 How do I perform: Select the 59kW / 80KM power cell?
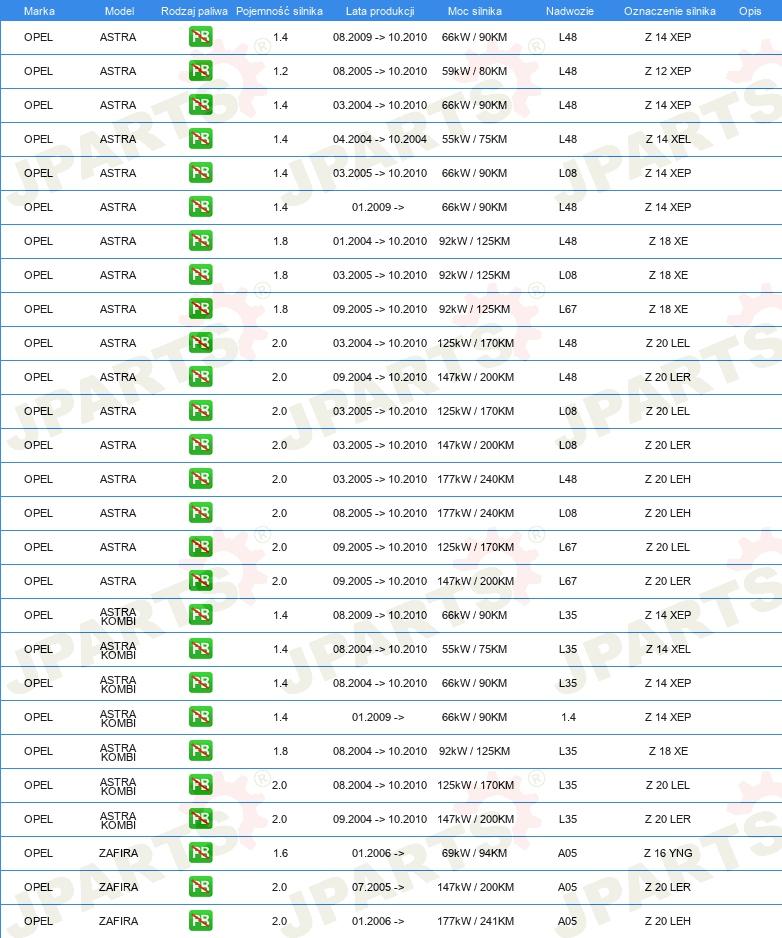point(474,71)
